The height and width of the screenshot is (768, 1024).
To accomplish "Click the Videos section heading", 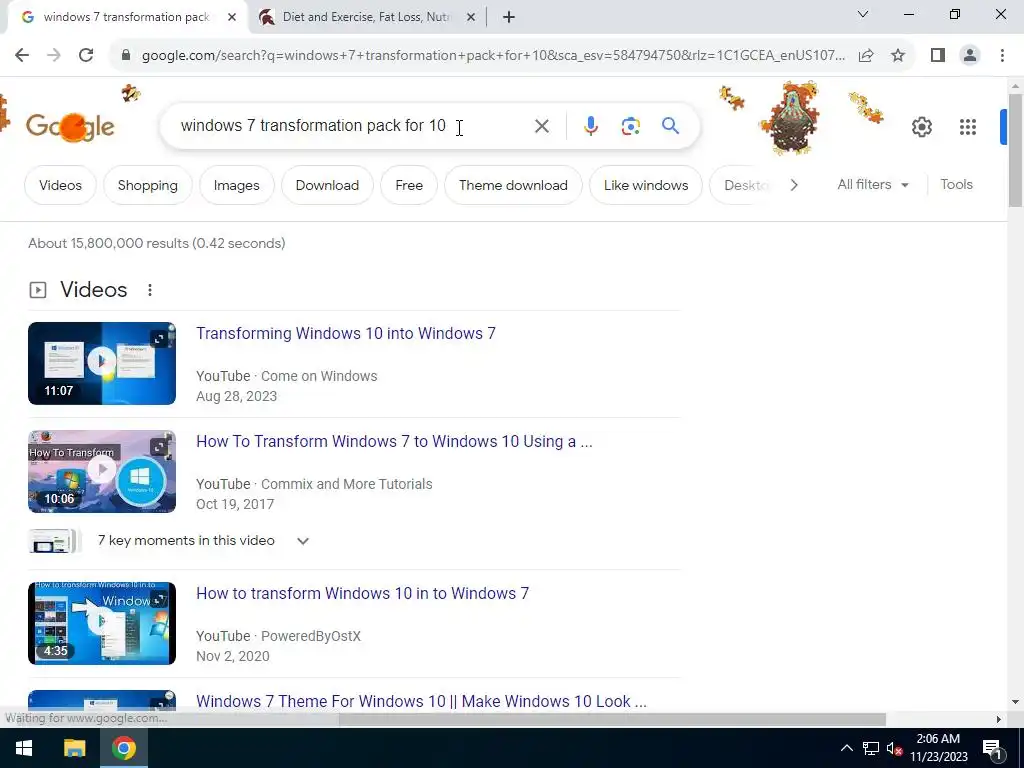I will click(93, 290).
